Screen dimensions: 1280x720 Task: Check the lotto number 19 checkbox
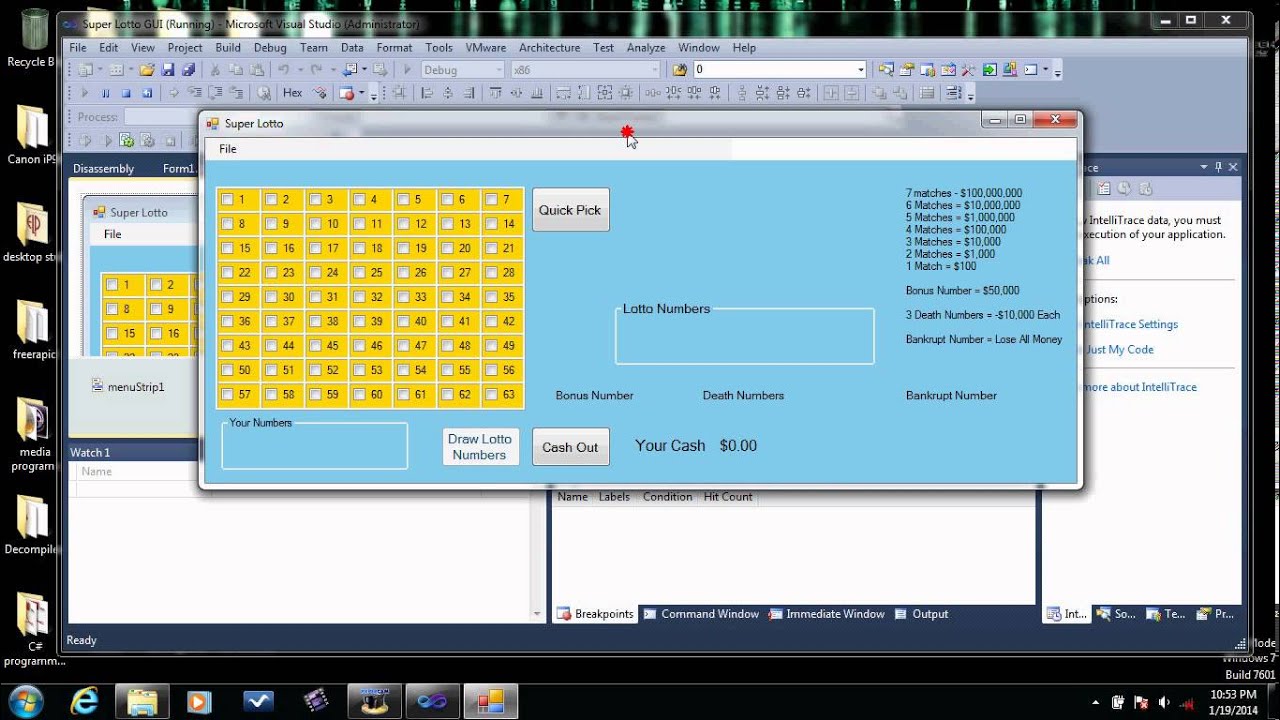(x=403, y=248)
